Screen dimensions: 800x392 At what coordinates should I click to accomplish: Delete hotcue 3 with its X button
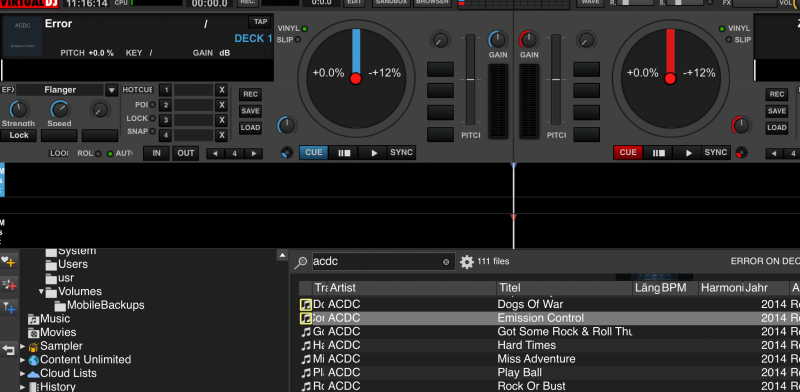pyautogui.click(x=221, y=120)
